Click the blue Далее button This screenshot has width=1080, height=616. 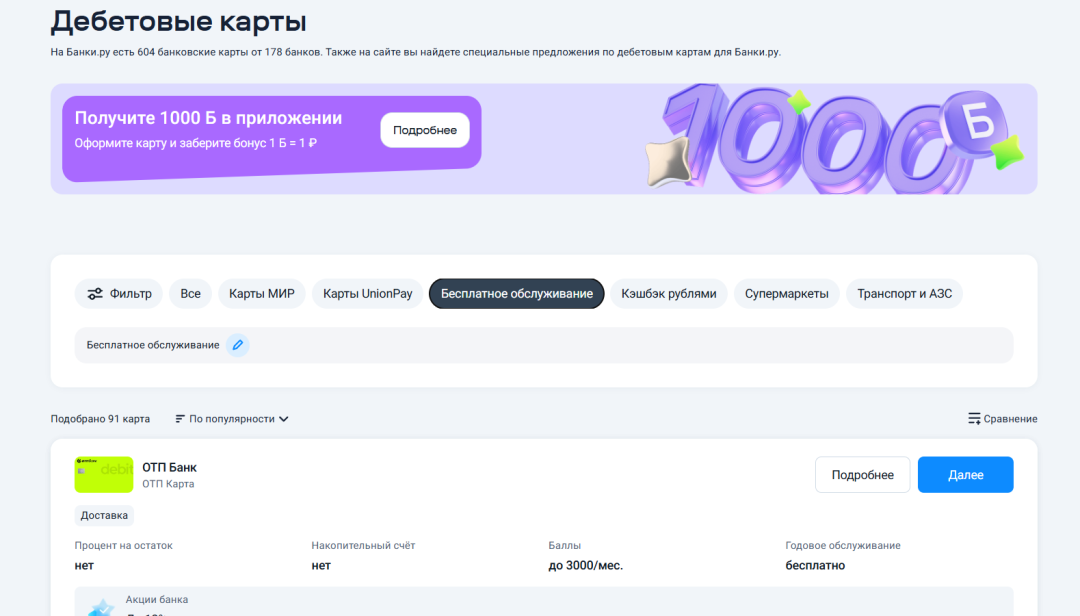pyautogui.click(x=966, y=475)
